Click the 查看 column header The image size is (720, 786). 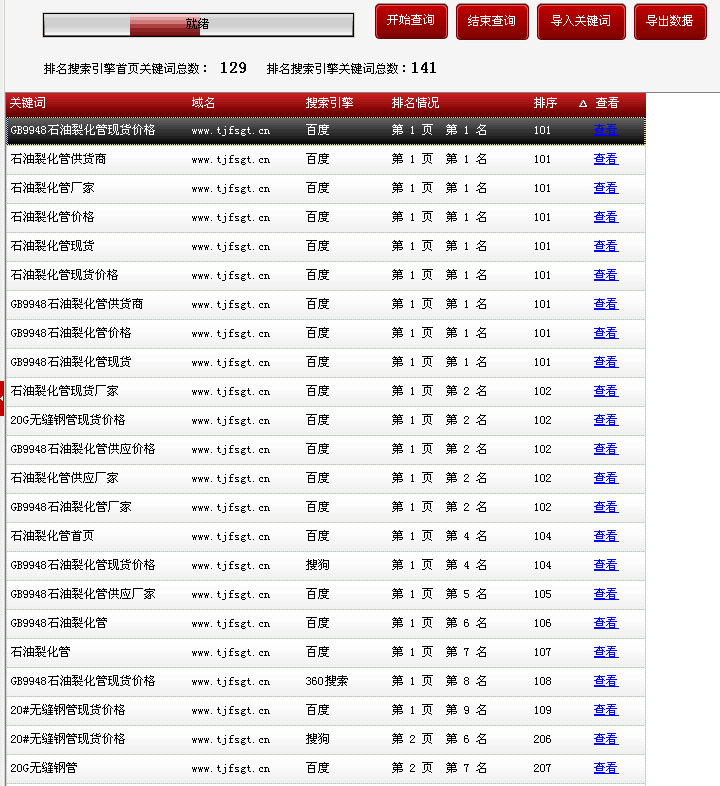tap(607, 103)
